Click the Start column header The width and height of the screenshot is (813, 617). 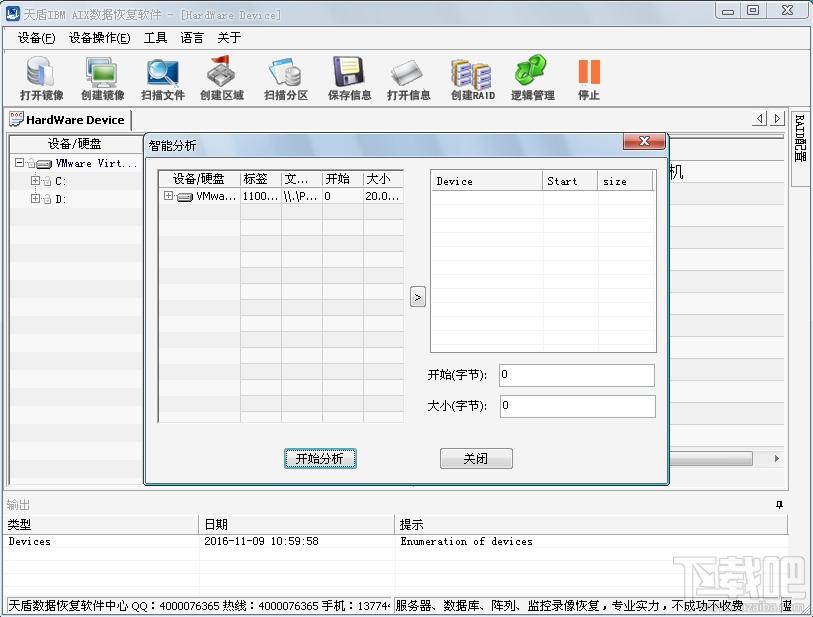click(570, 181)
